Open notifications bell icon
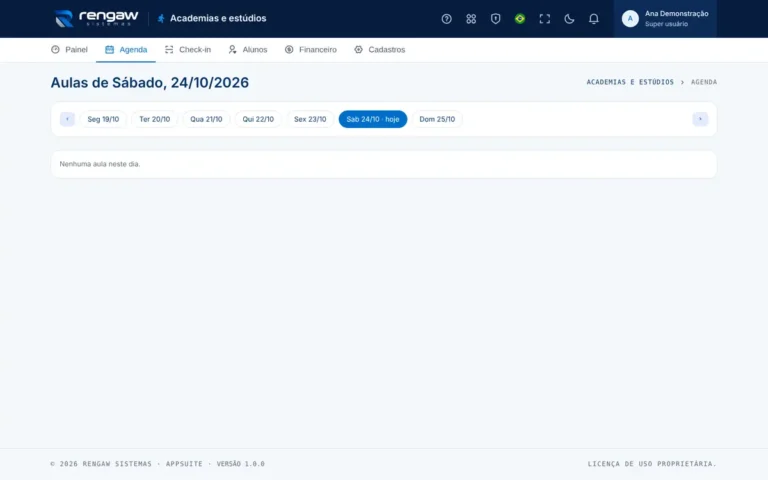 click(x=593, y=19)
